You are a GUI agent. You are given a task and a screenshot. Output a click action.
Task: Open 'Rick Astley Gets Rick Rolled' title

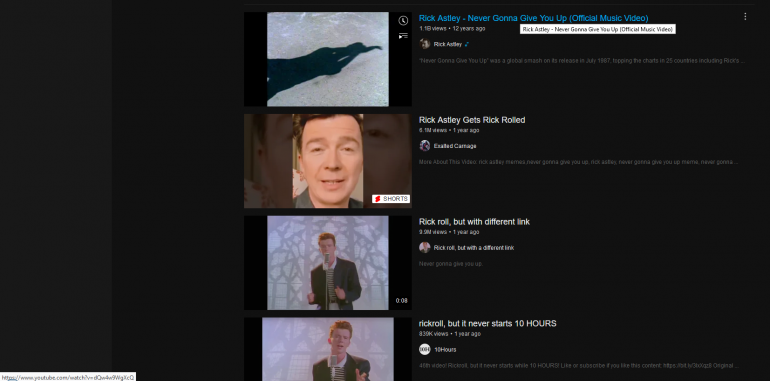pyautogui.click(x=472, y=120)
